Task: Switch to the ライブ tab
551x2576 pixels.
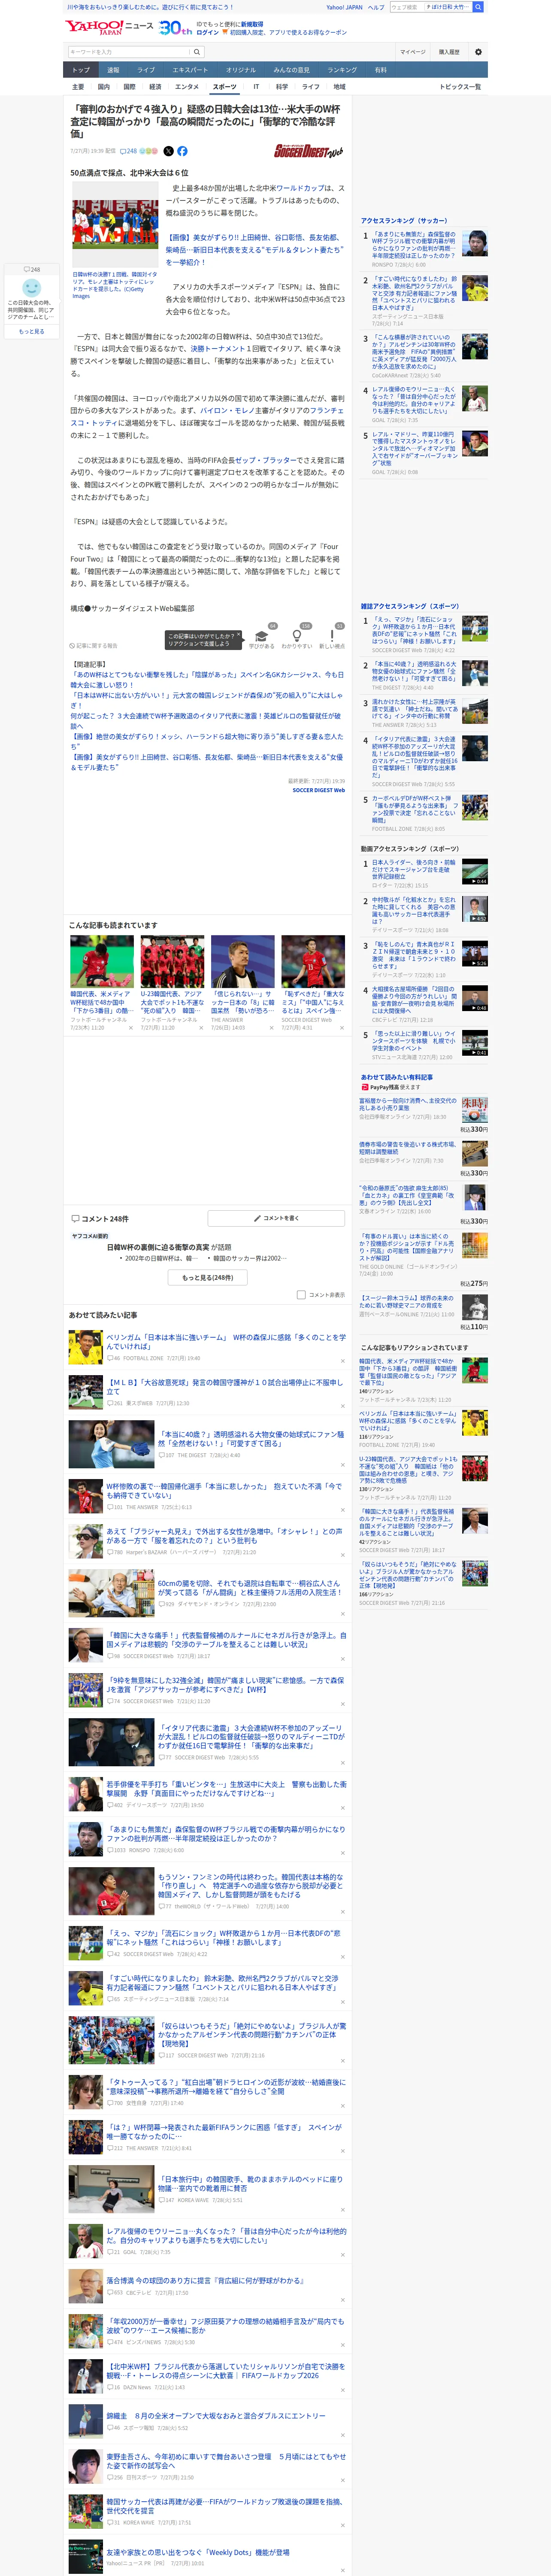Action: pos(146,70)
